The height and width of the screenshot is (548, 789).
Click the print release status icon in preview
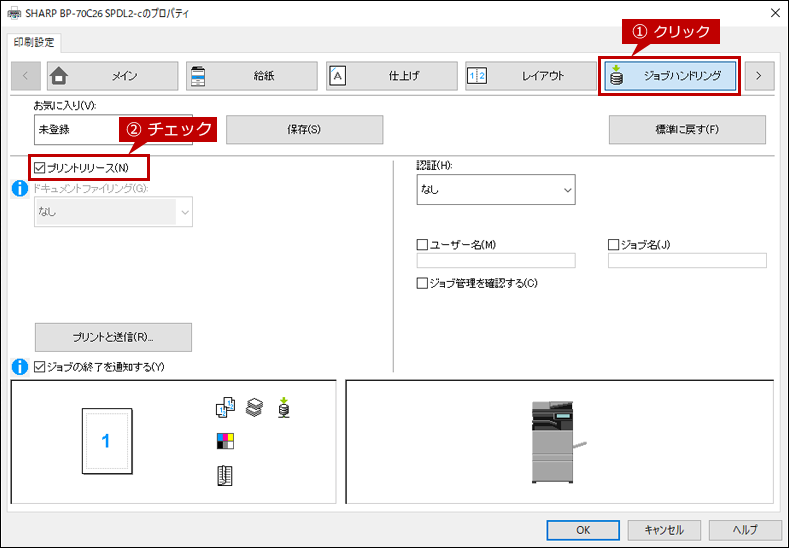point(284,408)
